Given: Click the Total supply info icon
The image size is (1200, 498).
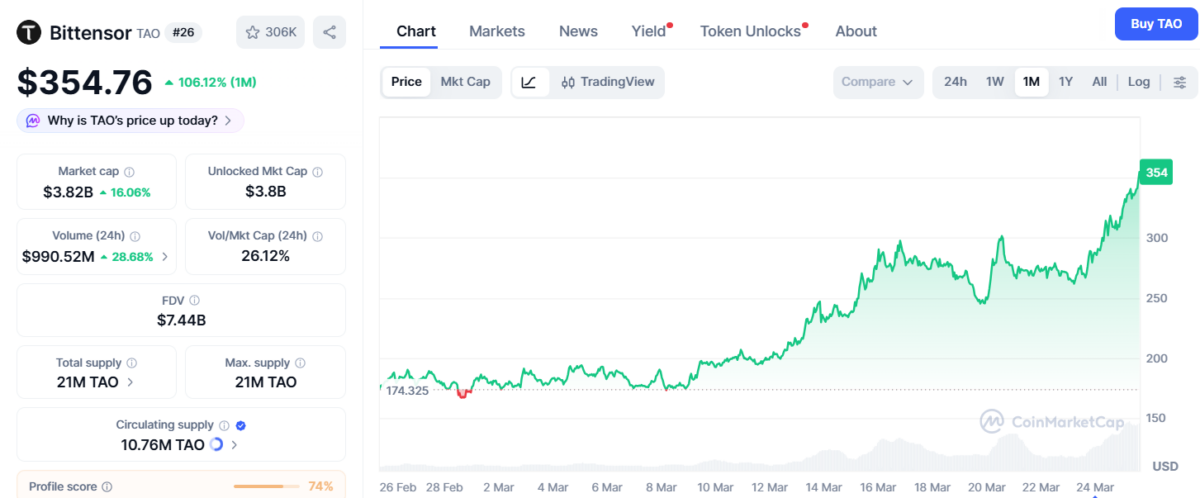Looking at the screenshot, I should click(x=132, y=363).
